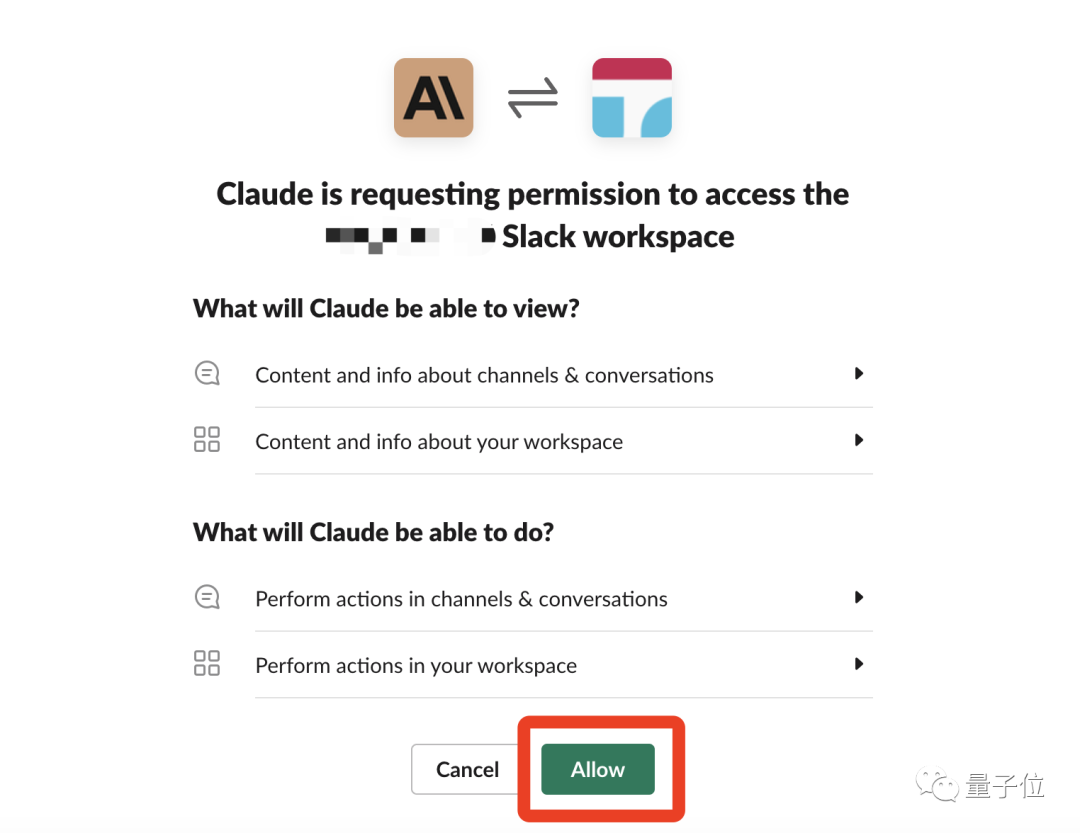Click the 'What will Claude be able to view?' heading
Viewport: 1080px width, 833px height.
386,308
